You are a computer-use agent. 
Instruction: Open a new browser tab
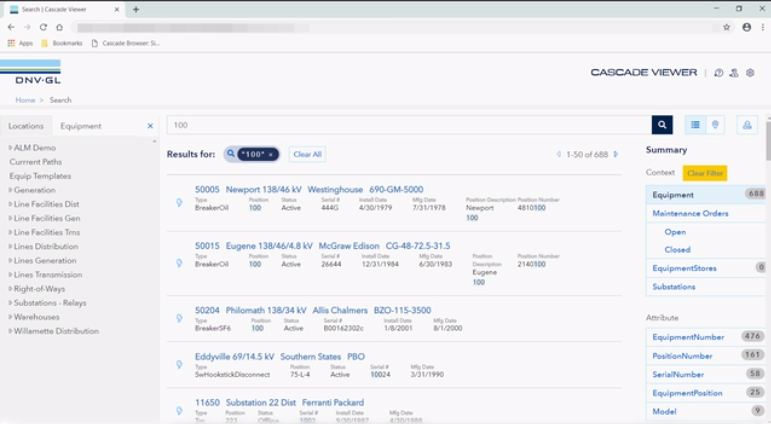[136, 9]
